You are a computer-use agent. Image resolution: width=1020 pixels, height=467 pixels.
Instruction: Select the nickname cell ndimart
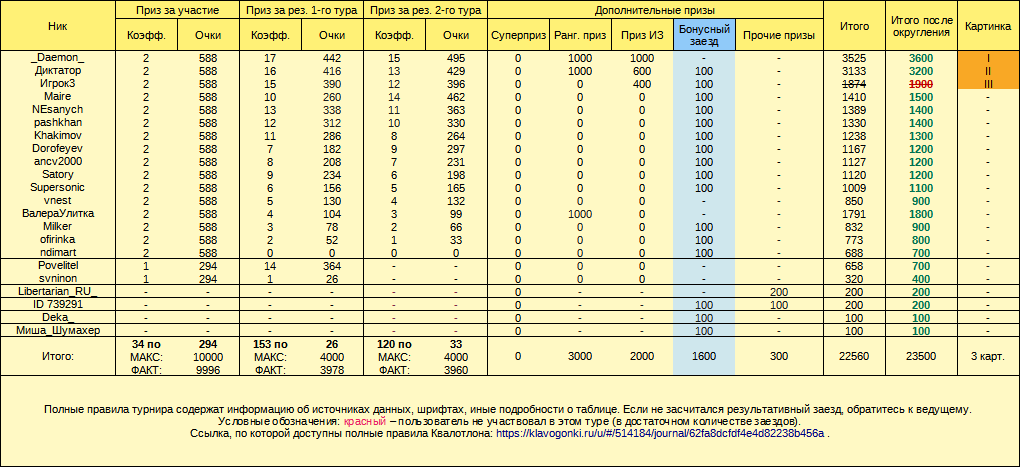tap(57, 252)
